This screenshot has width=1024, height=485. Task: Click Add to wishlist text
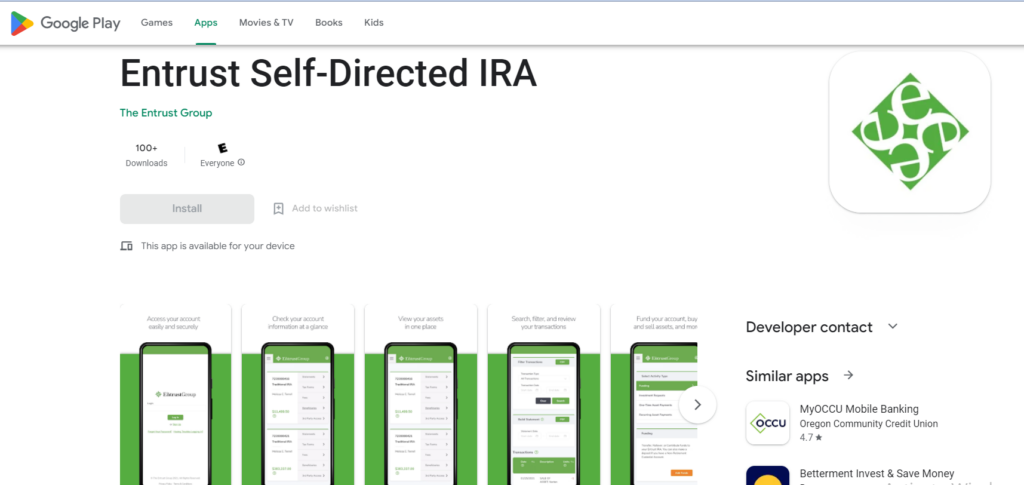point(325,209)
